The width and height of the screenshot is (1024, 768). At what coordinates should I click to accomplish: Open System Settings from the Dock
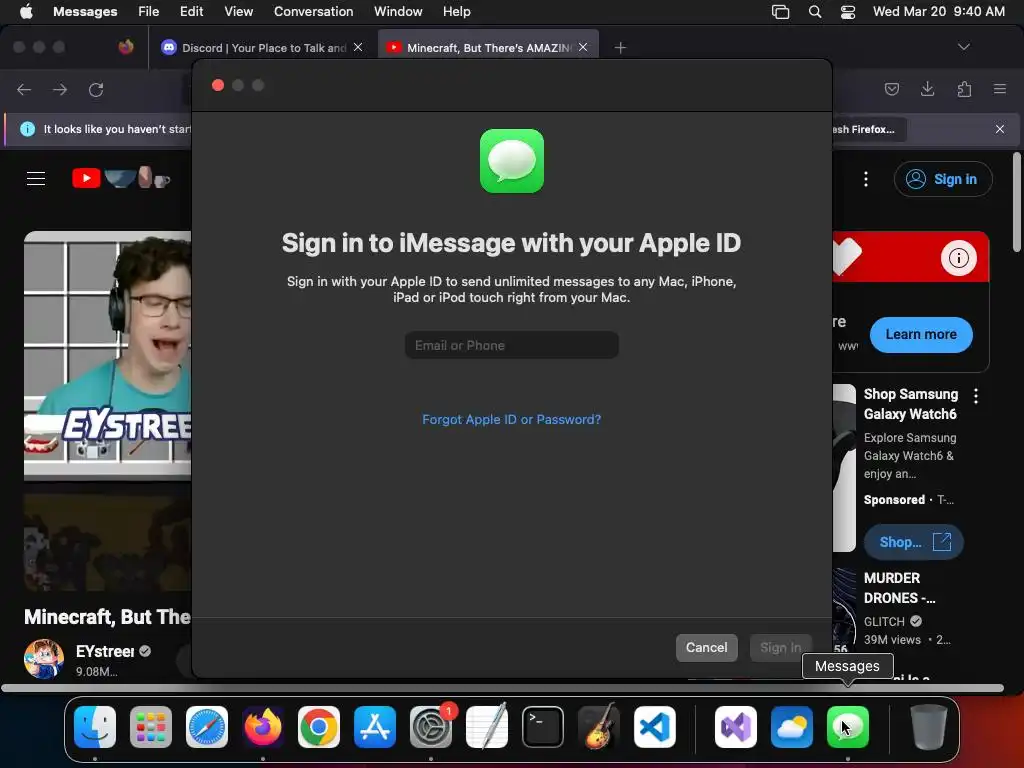click(x=431, y=727)
